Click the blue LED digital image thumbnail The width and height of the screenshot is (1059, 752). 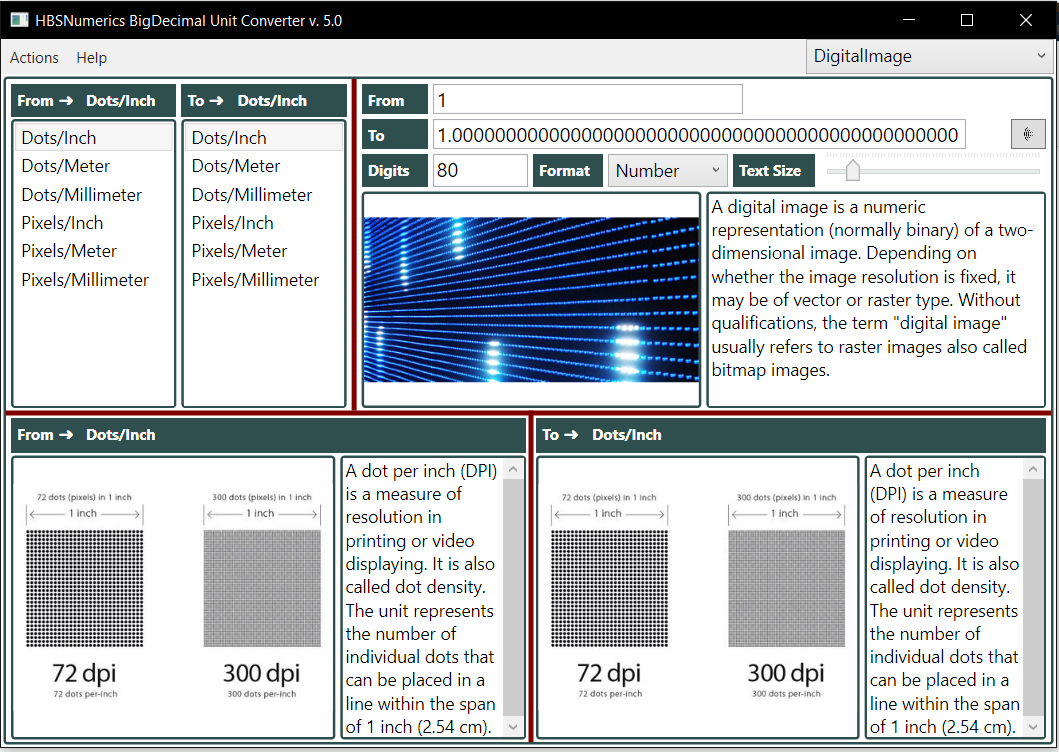coord(531,300)
